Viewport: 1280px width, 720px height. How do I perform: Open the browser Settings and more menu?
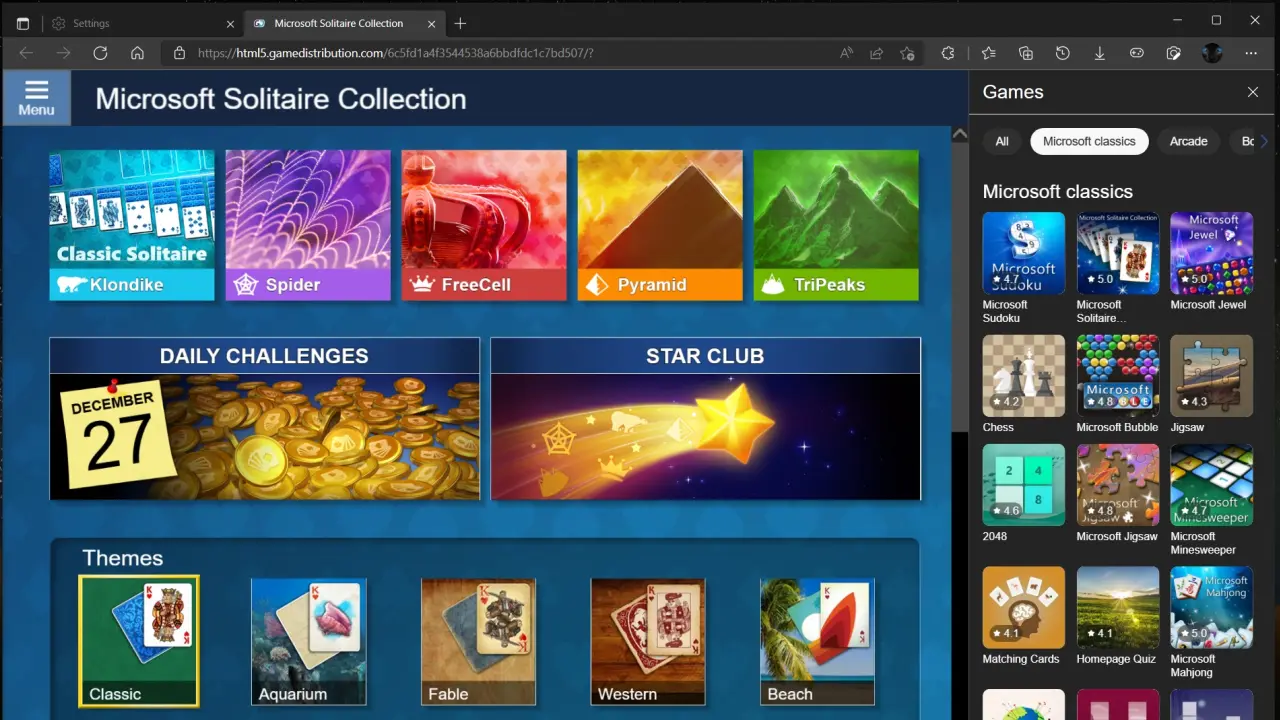click(1251, 53)
